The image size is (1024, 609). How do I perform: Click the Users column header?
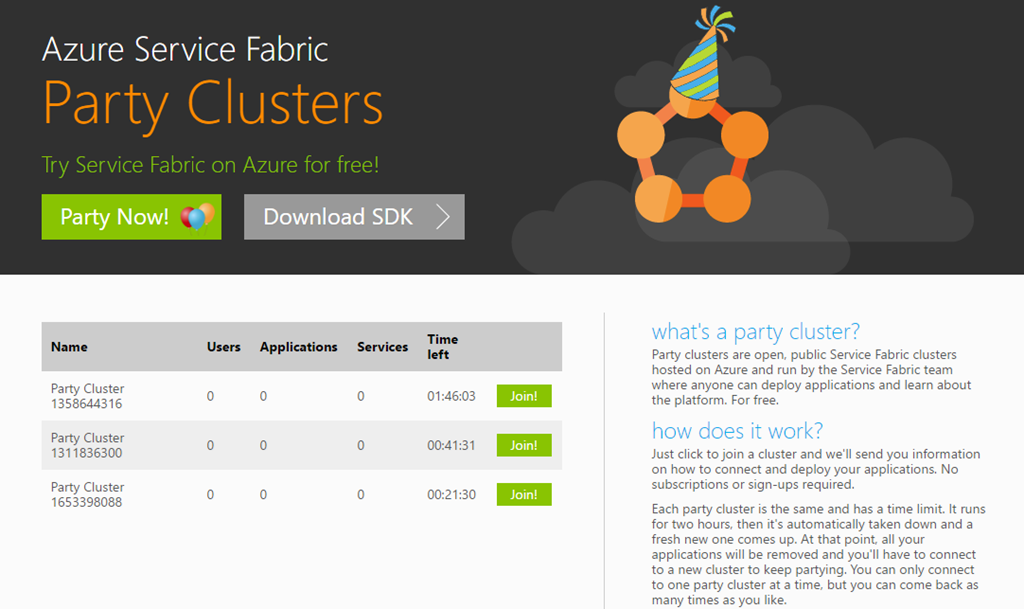pos(223,347)
